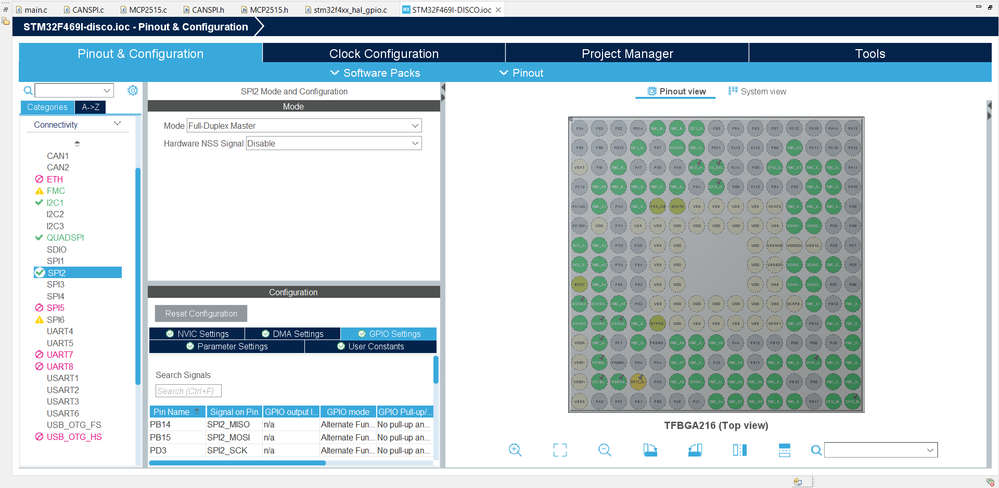Zoom in on the pinout view
The image size is (999, 488).
click(515, 450)
